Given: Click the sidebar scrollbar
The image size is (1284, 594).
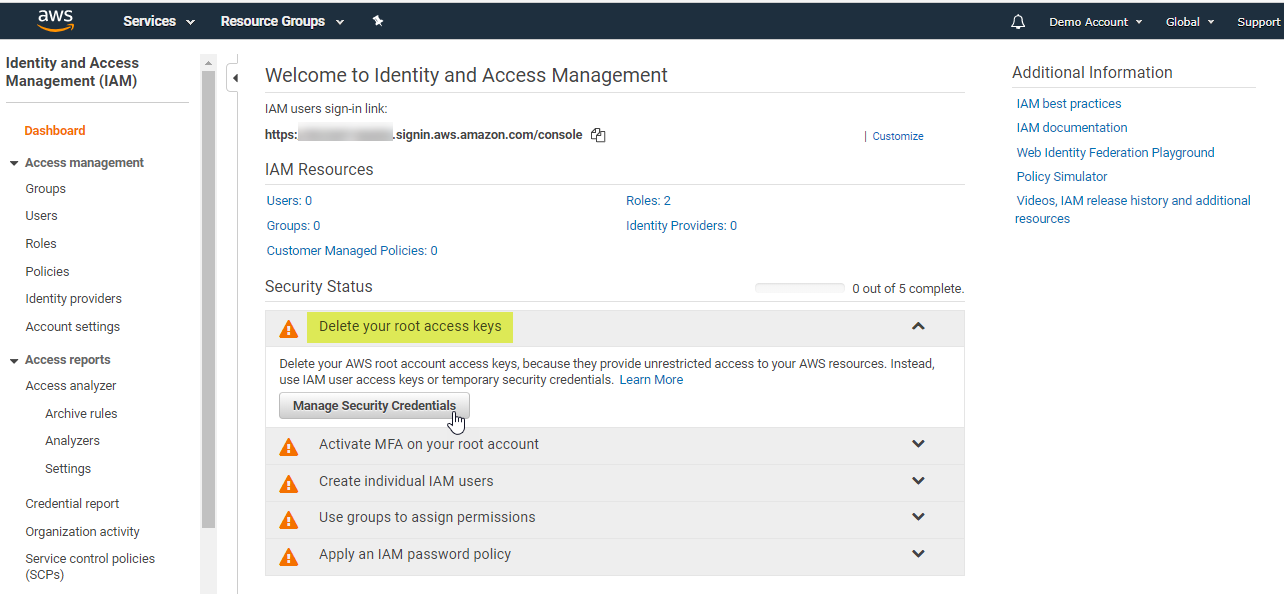Looking at the screenshot, I should [209, 300].
